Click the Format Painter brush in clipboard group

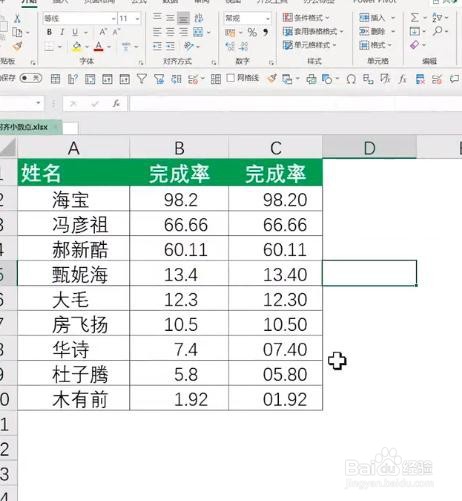(17, 46)
